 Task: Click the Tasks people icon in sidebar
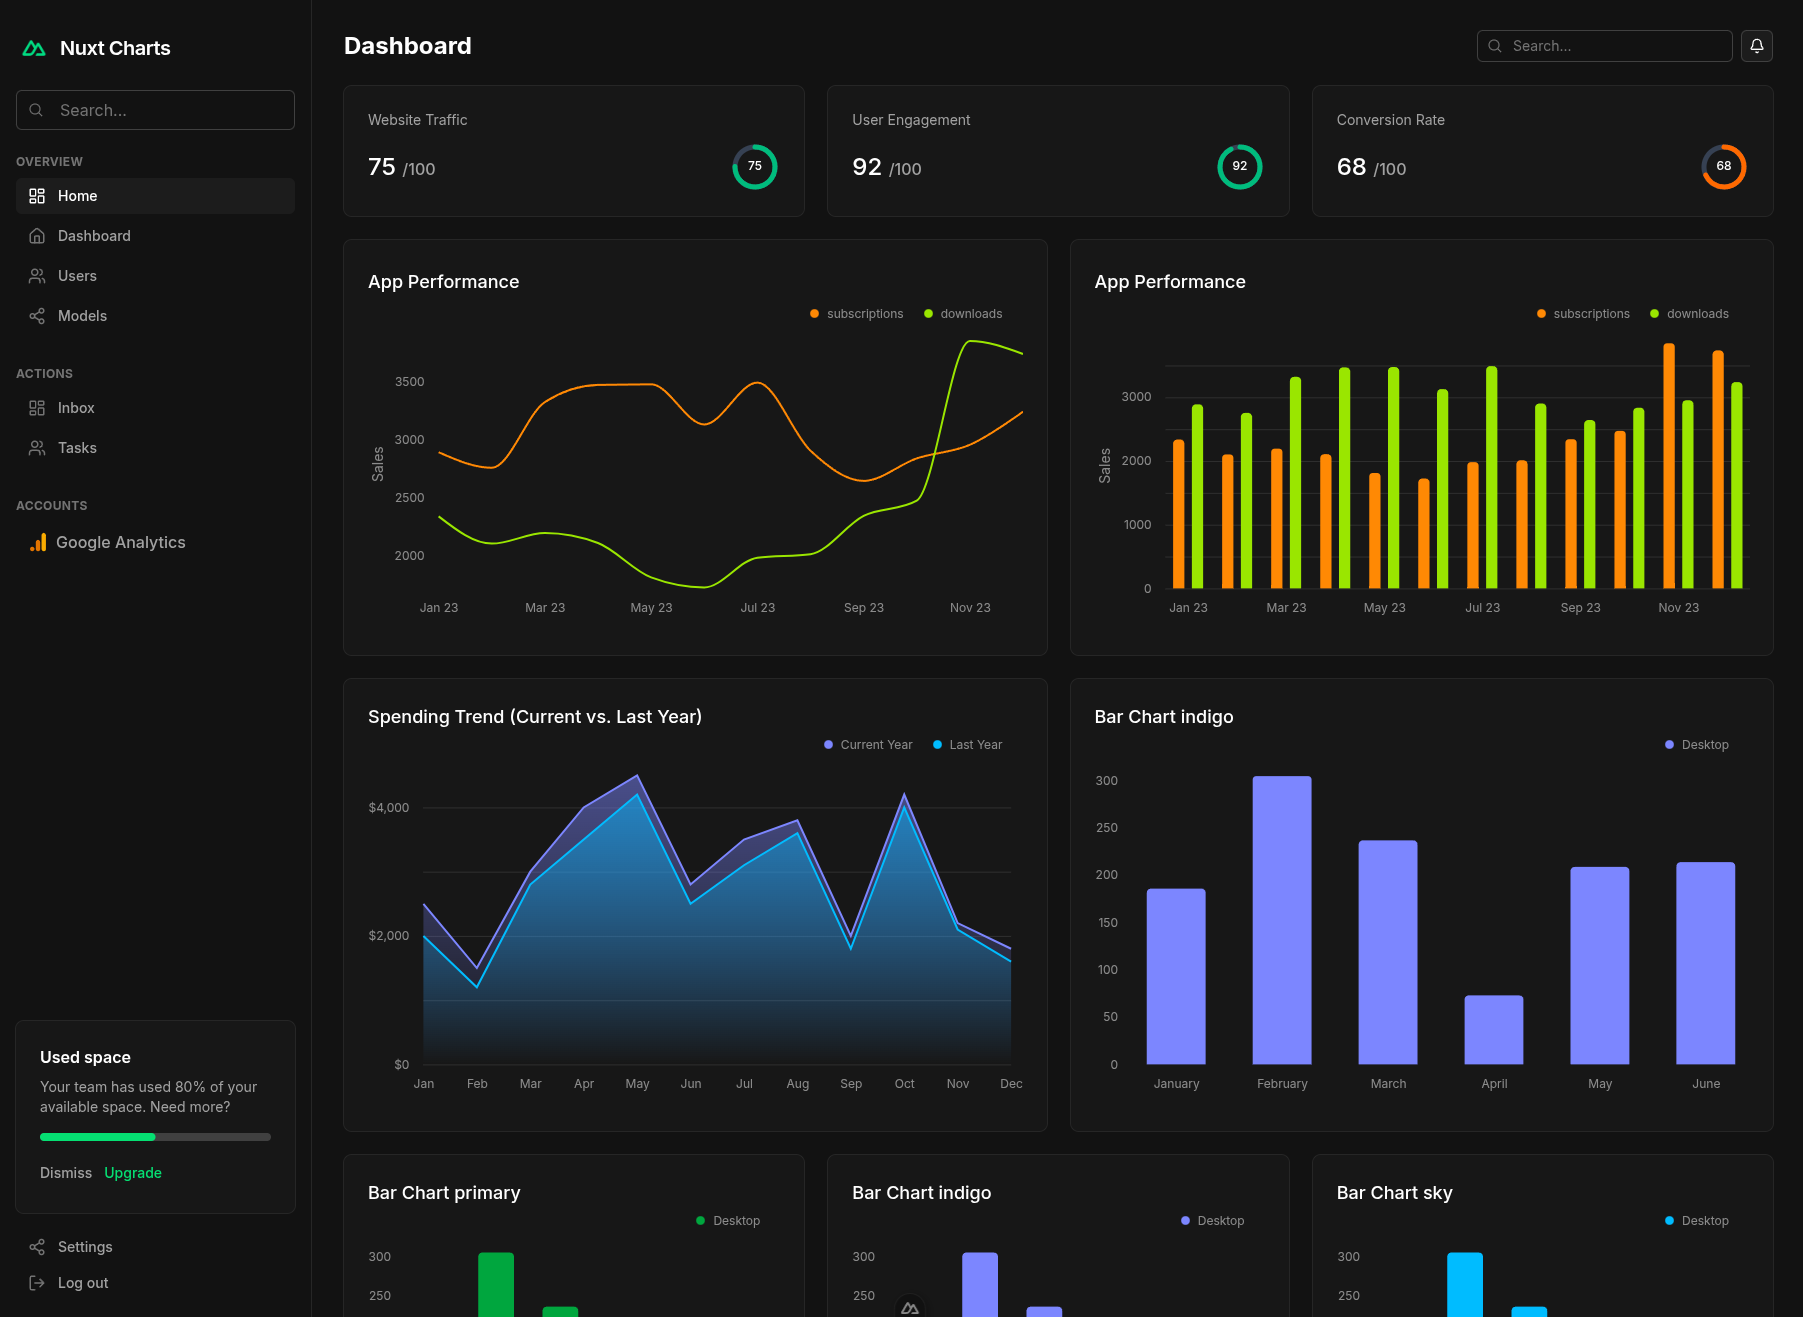[37, 448]
